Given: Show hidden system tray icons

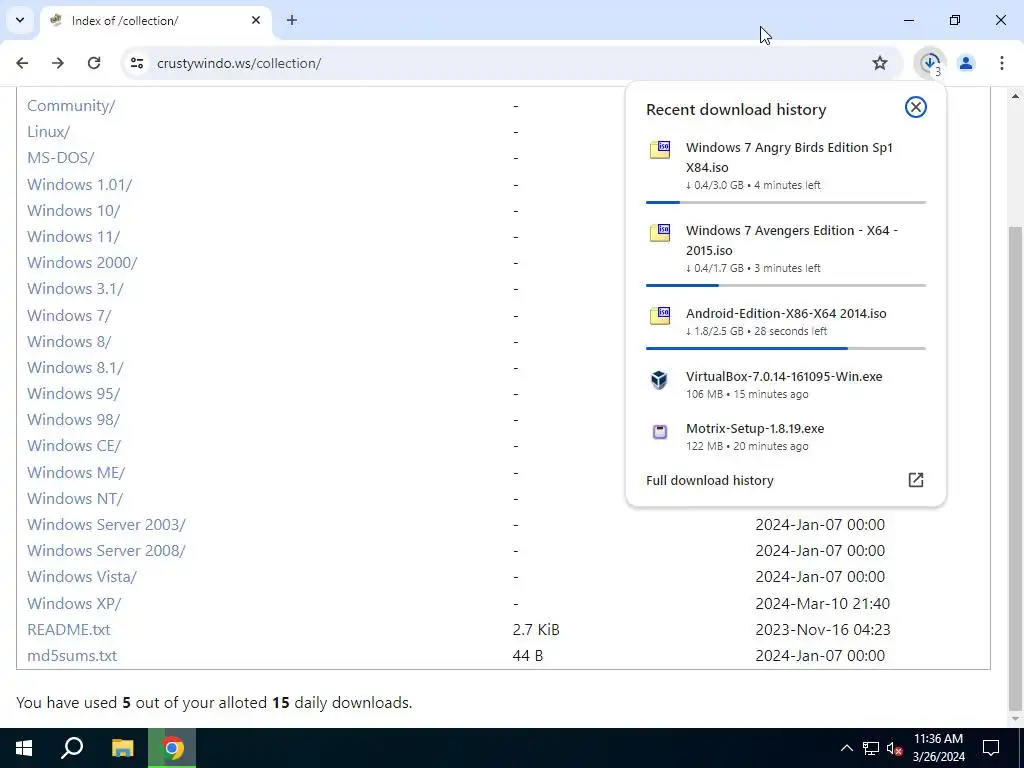Looking at the screenshot, I should point(846,748).
